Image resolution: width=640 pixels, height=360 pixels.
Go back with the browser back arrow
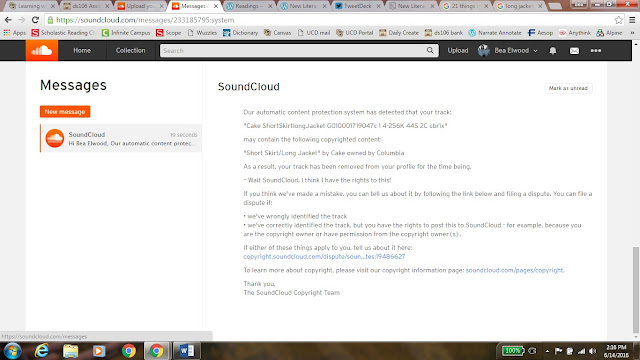point(8,20)
